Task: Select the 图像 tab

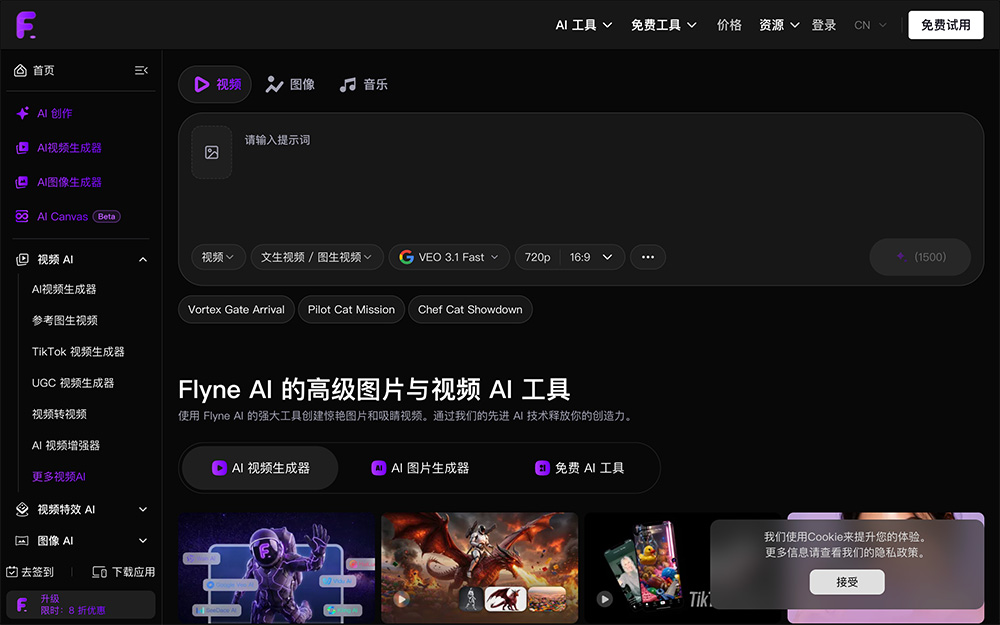Action: point(290,84)
